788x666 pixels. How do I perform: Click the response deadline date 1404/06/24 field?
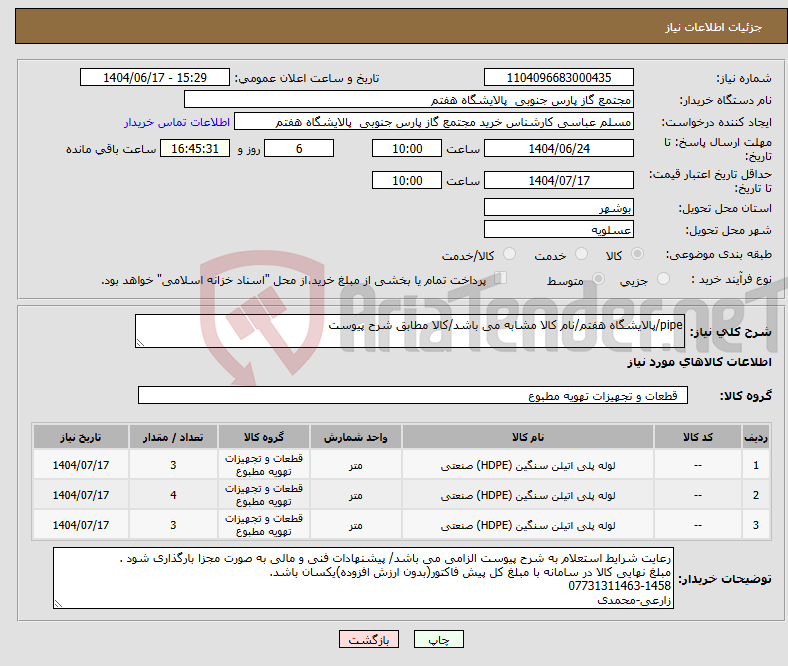pyautogui.click(x=558, y=148)
